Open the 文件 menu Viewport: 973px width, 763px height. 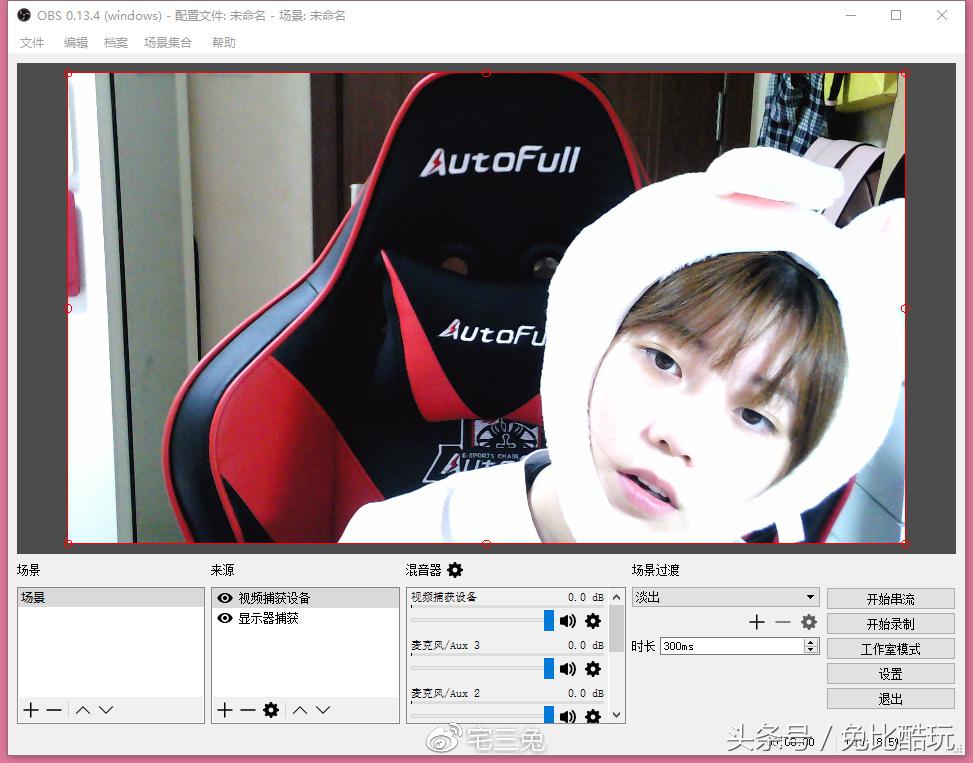[32, 42]
